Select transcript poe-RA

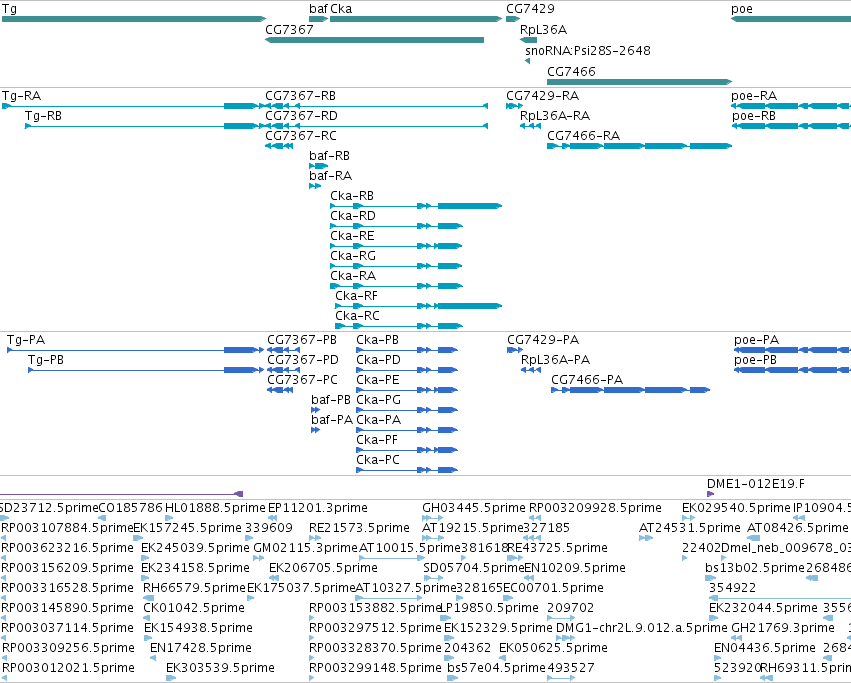(754, 96)
